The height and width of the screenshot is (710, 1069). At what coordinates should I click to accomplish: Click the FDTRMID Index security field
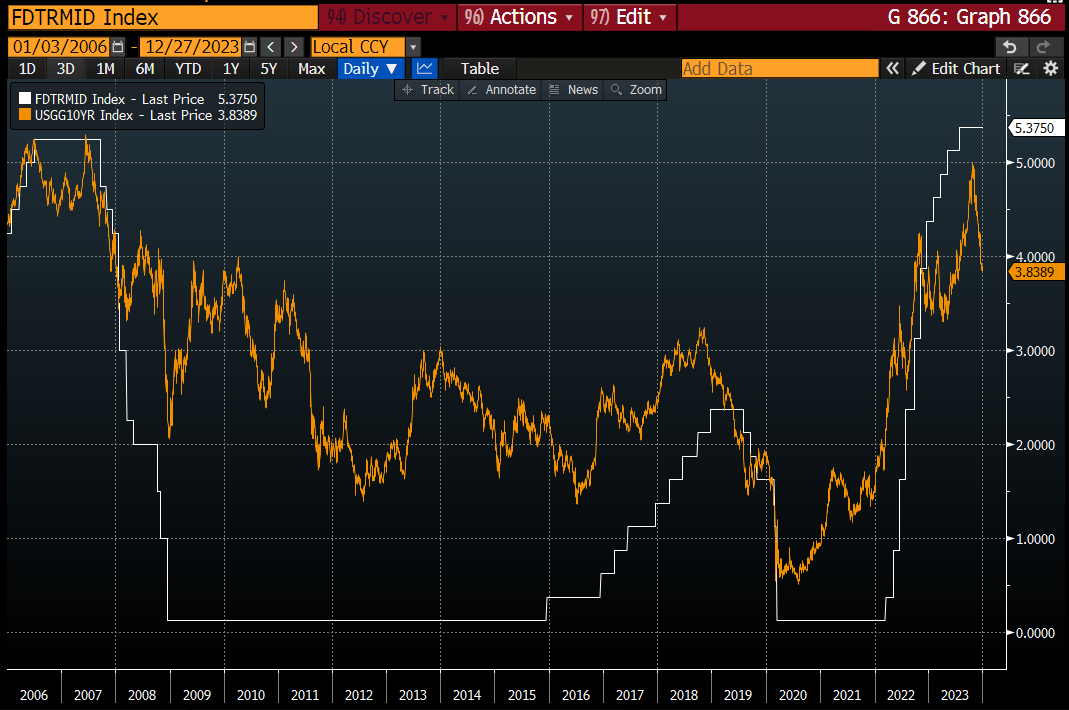pyautogui.click(x=163, y=16)
